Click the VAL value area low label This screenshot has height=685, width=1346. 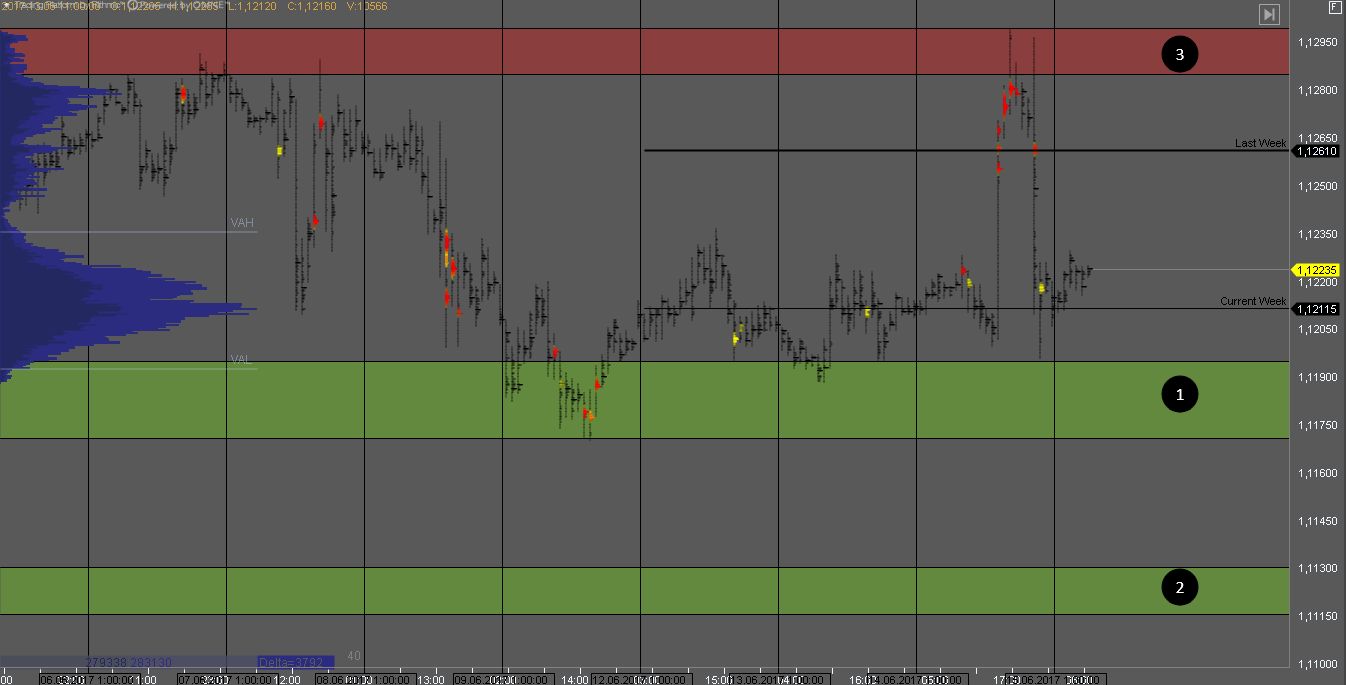[240, 359]
